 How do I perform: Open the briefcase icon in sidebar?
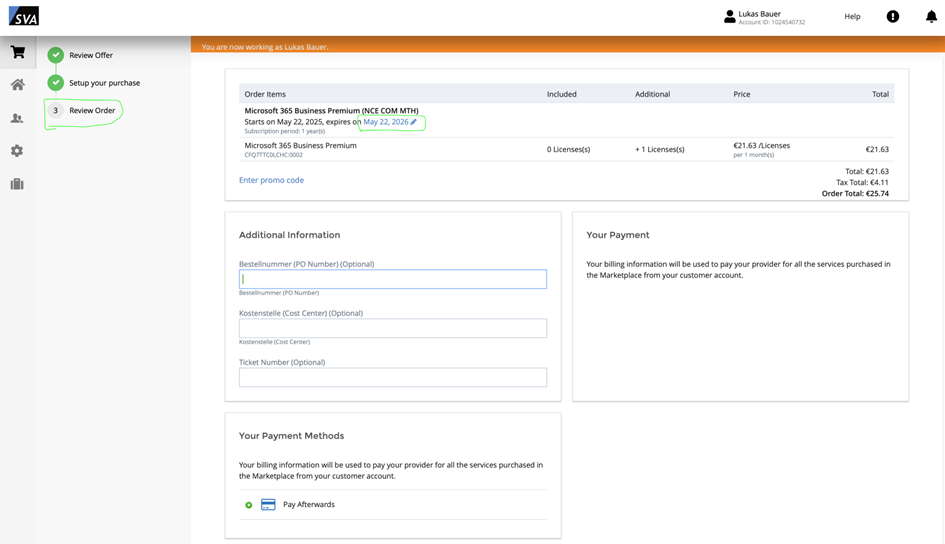coord(17,184)
